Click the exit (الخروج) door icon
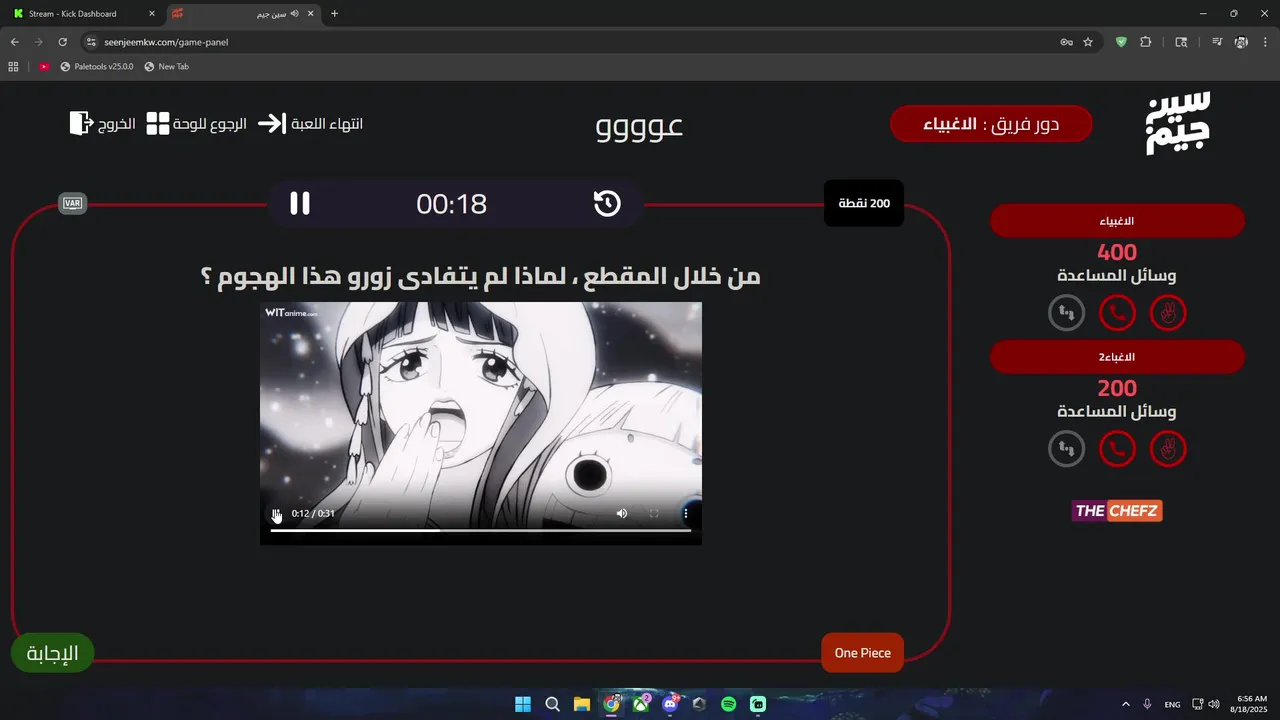This screenshot has width=1280, height=720. pyautogui.click(x=80, y=123)
